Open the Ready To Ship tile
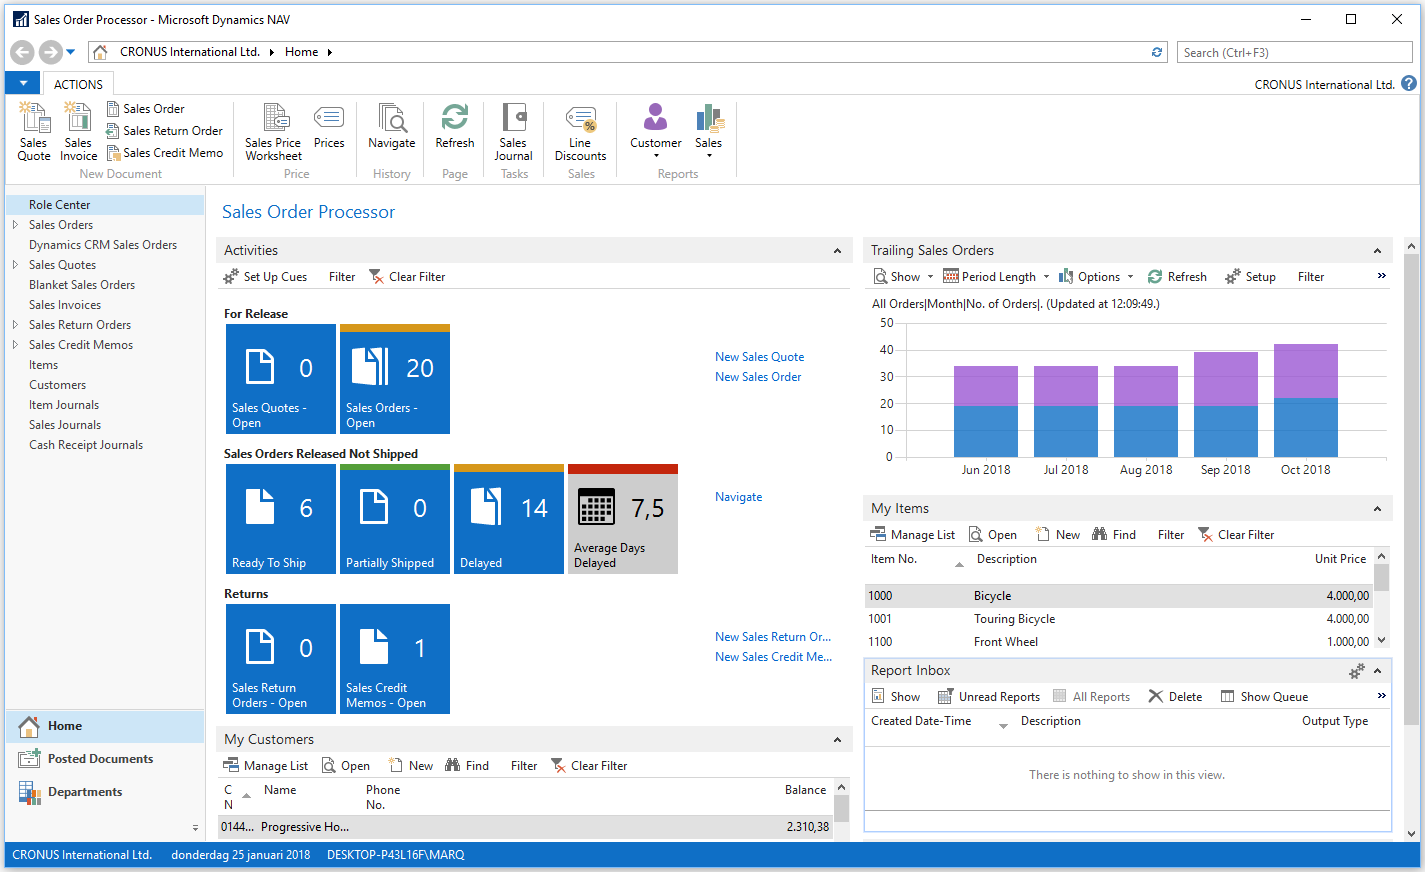This screenshot has height=872, width=1425. point(281,519)
